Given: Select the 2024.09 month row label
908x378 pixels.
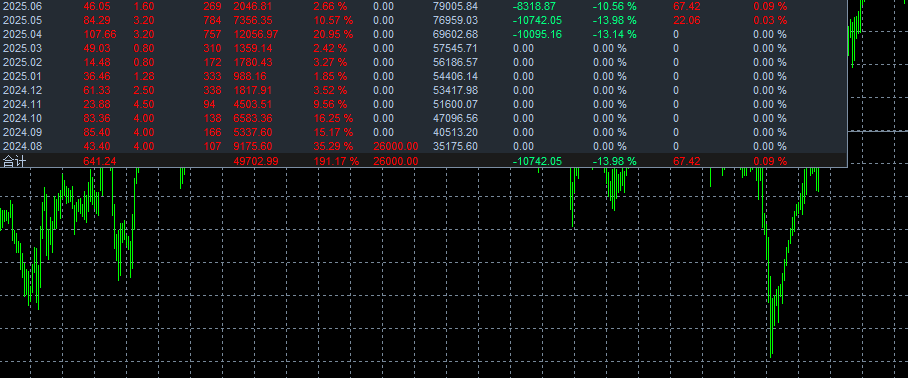Looking at the screenshot, I should 23,132.
